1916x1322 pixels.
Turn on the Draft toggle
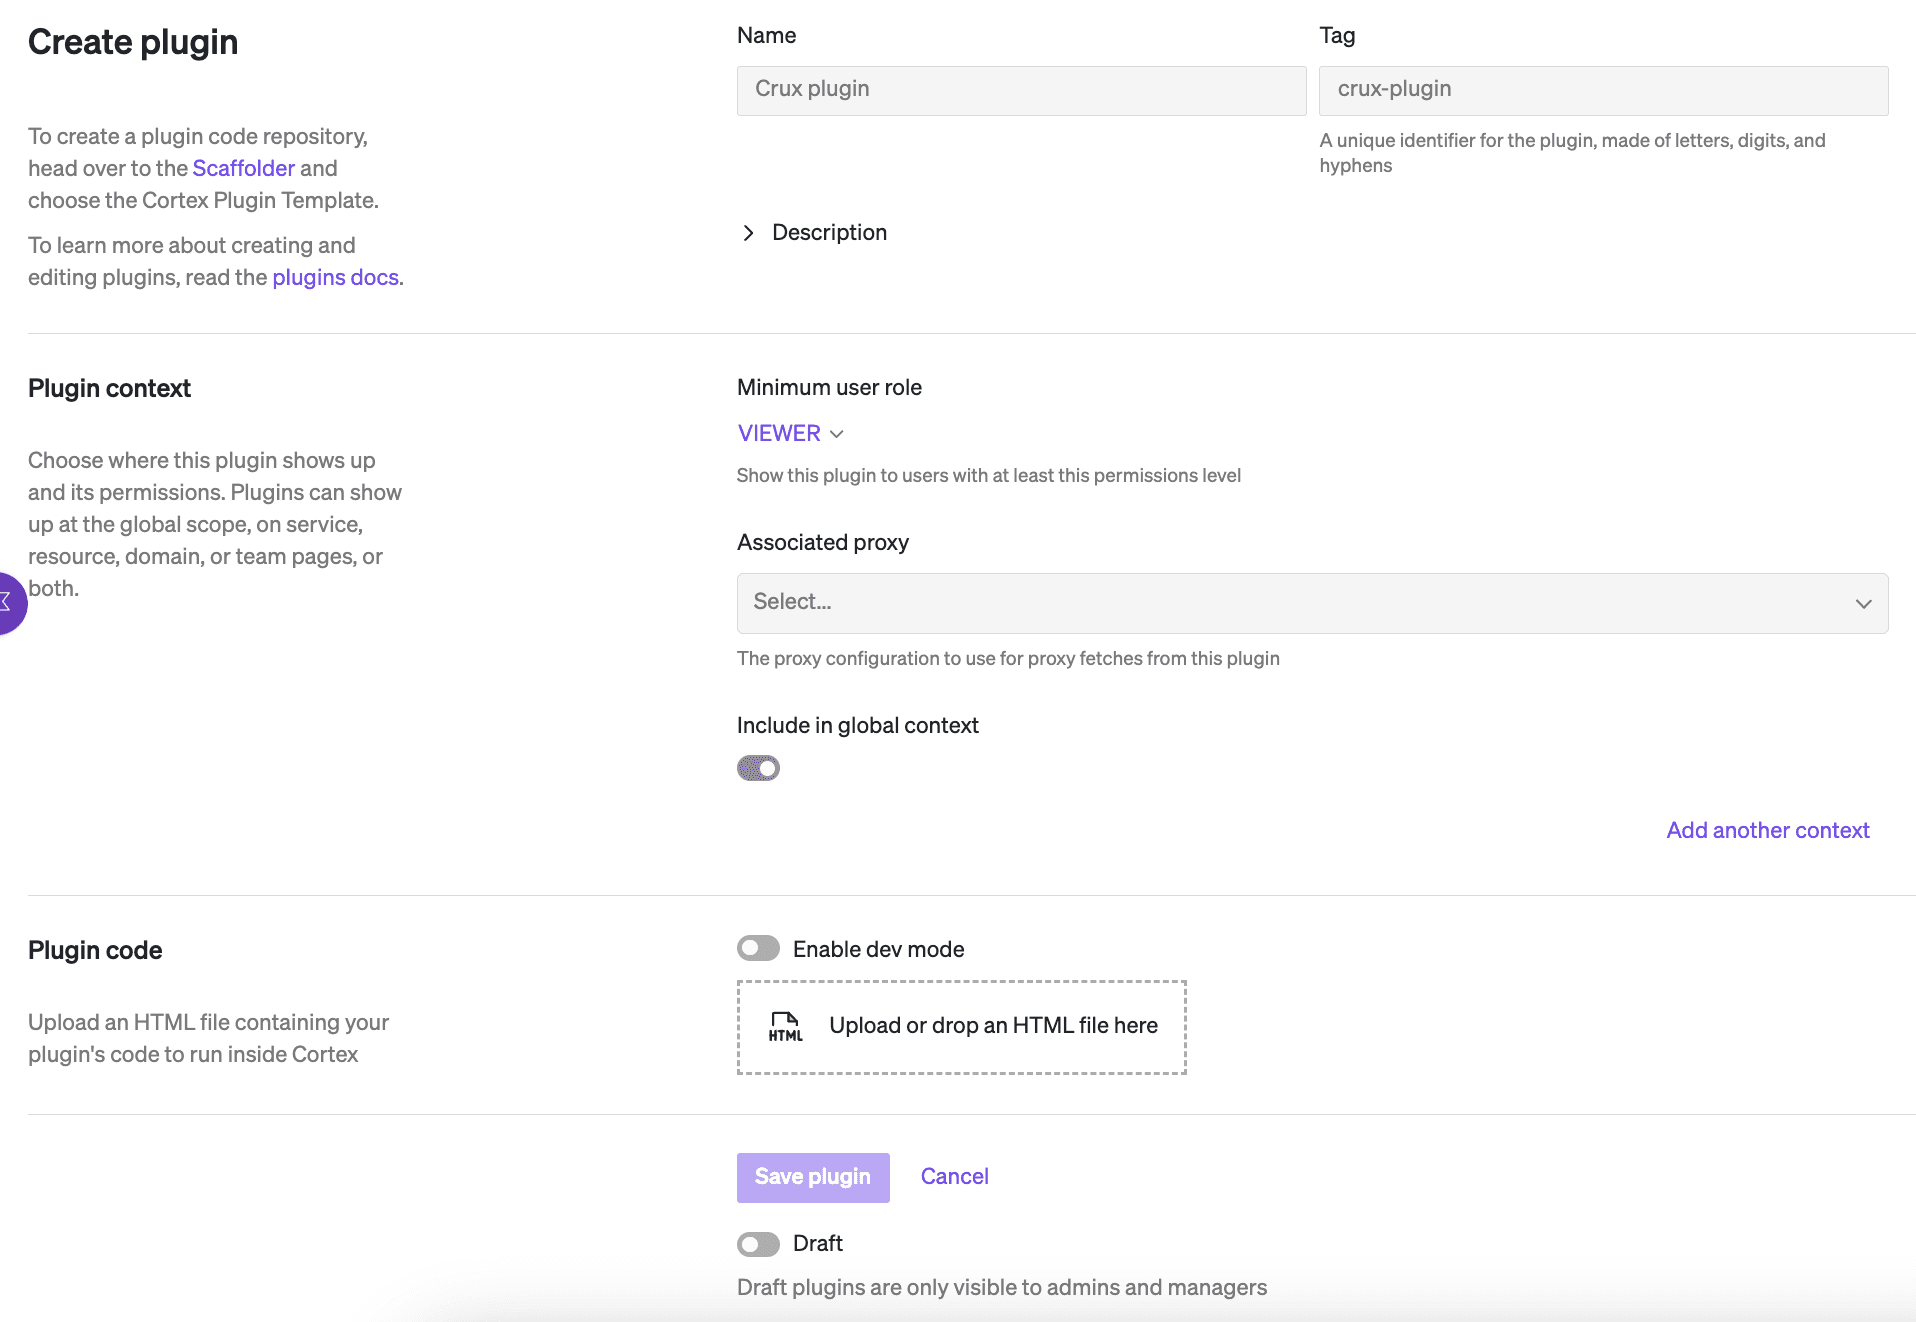[758, 1243]
